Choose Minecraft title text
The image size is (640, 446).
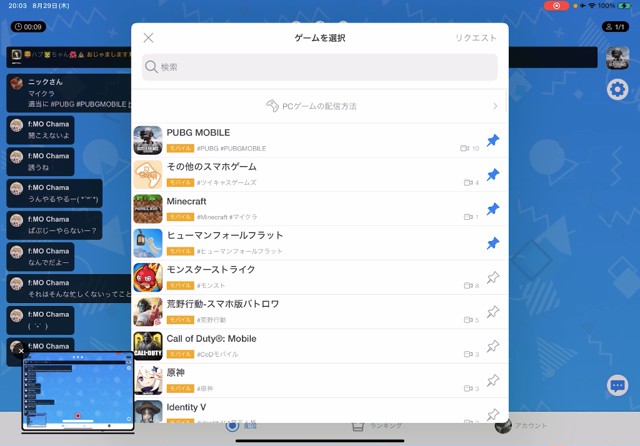[187, 201]
